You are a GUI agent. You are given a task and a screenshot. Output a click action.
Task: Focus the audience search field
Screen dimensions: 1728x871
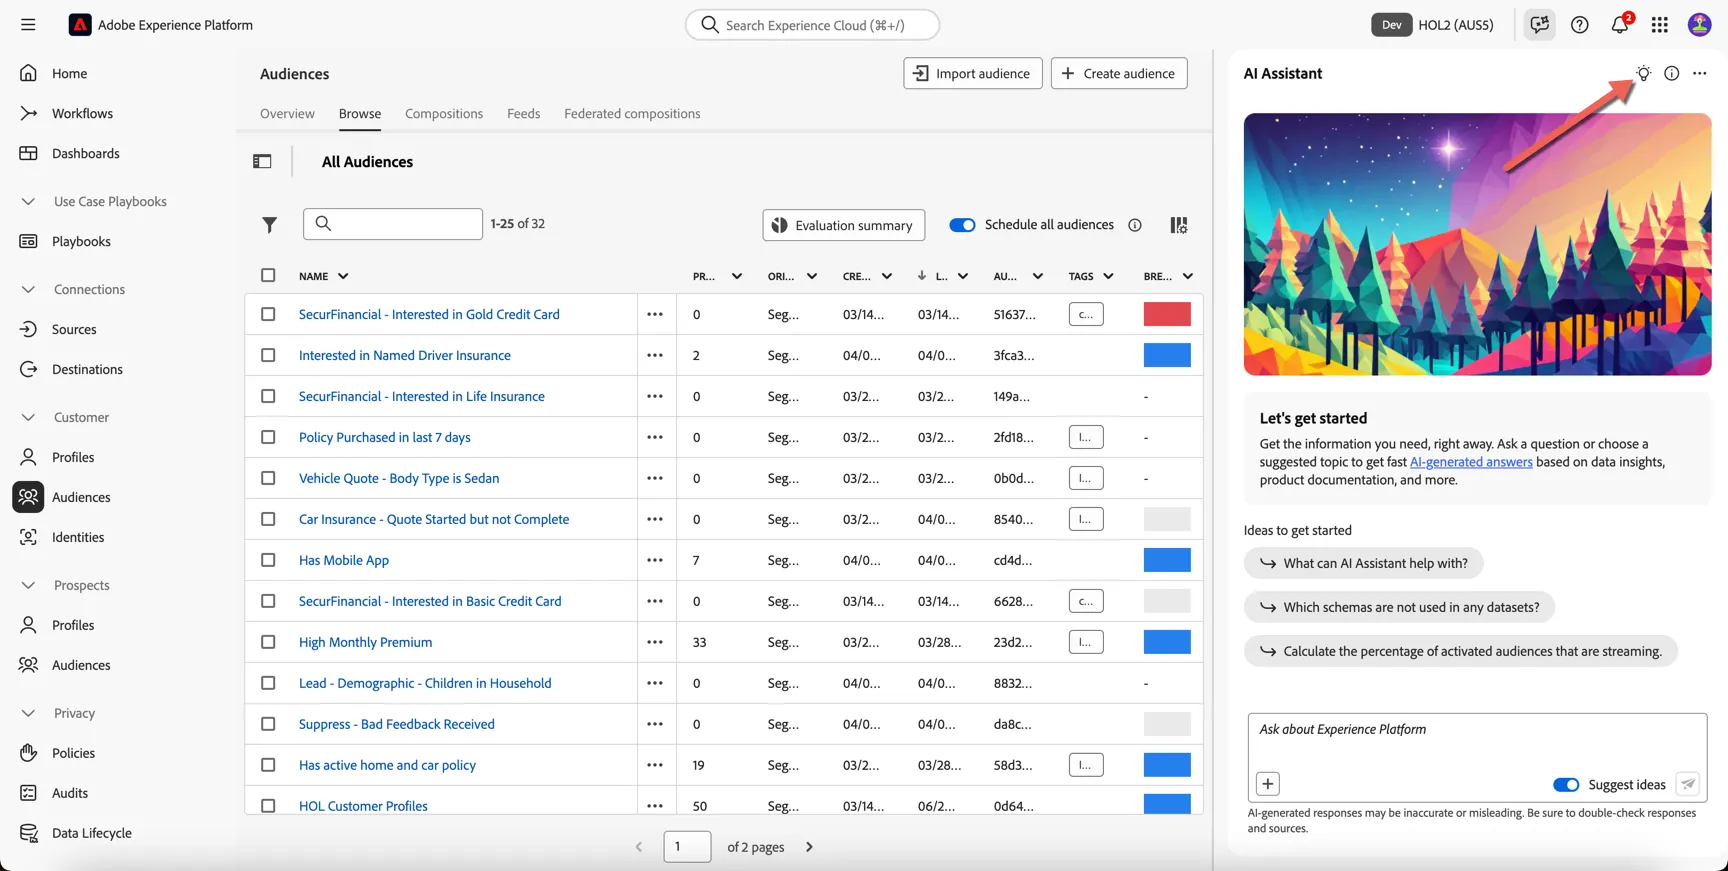tap(393, 224)
